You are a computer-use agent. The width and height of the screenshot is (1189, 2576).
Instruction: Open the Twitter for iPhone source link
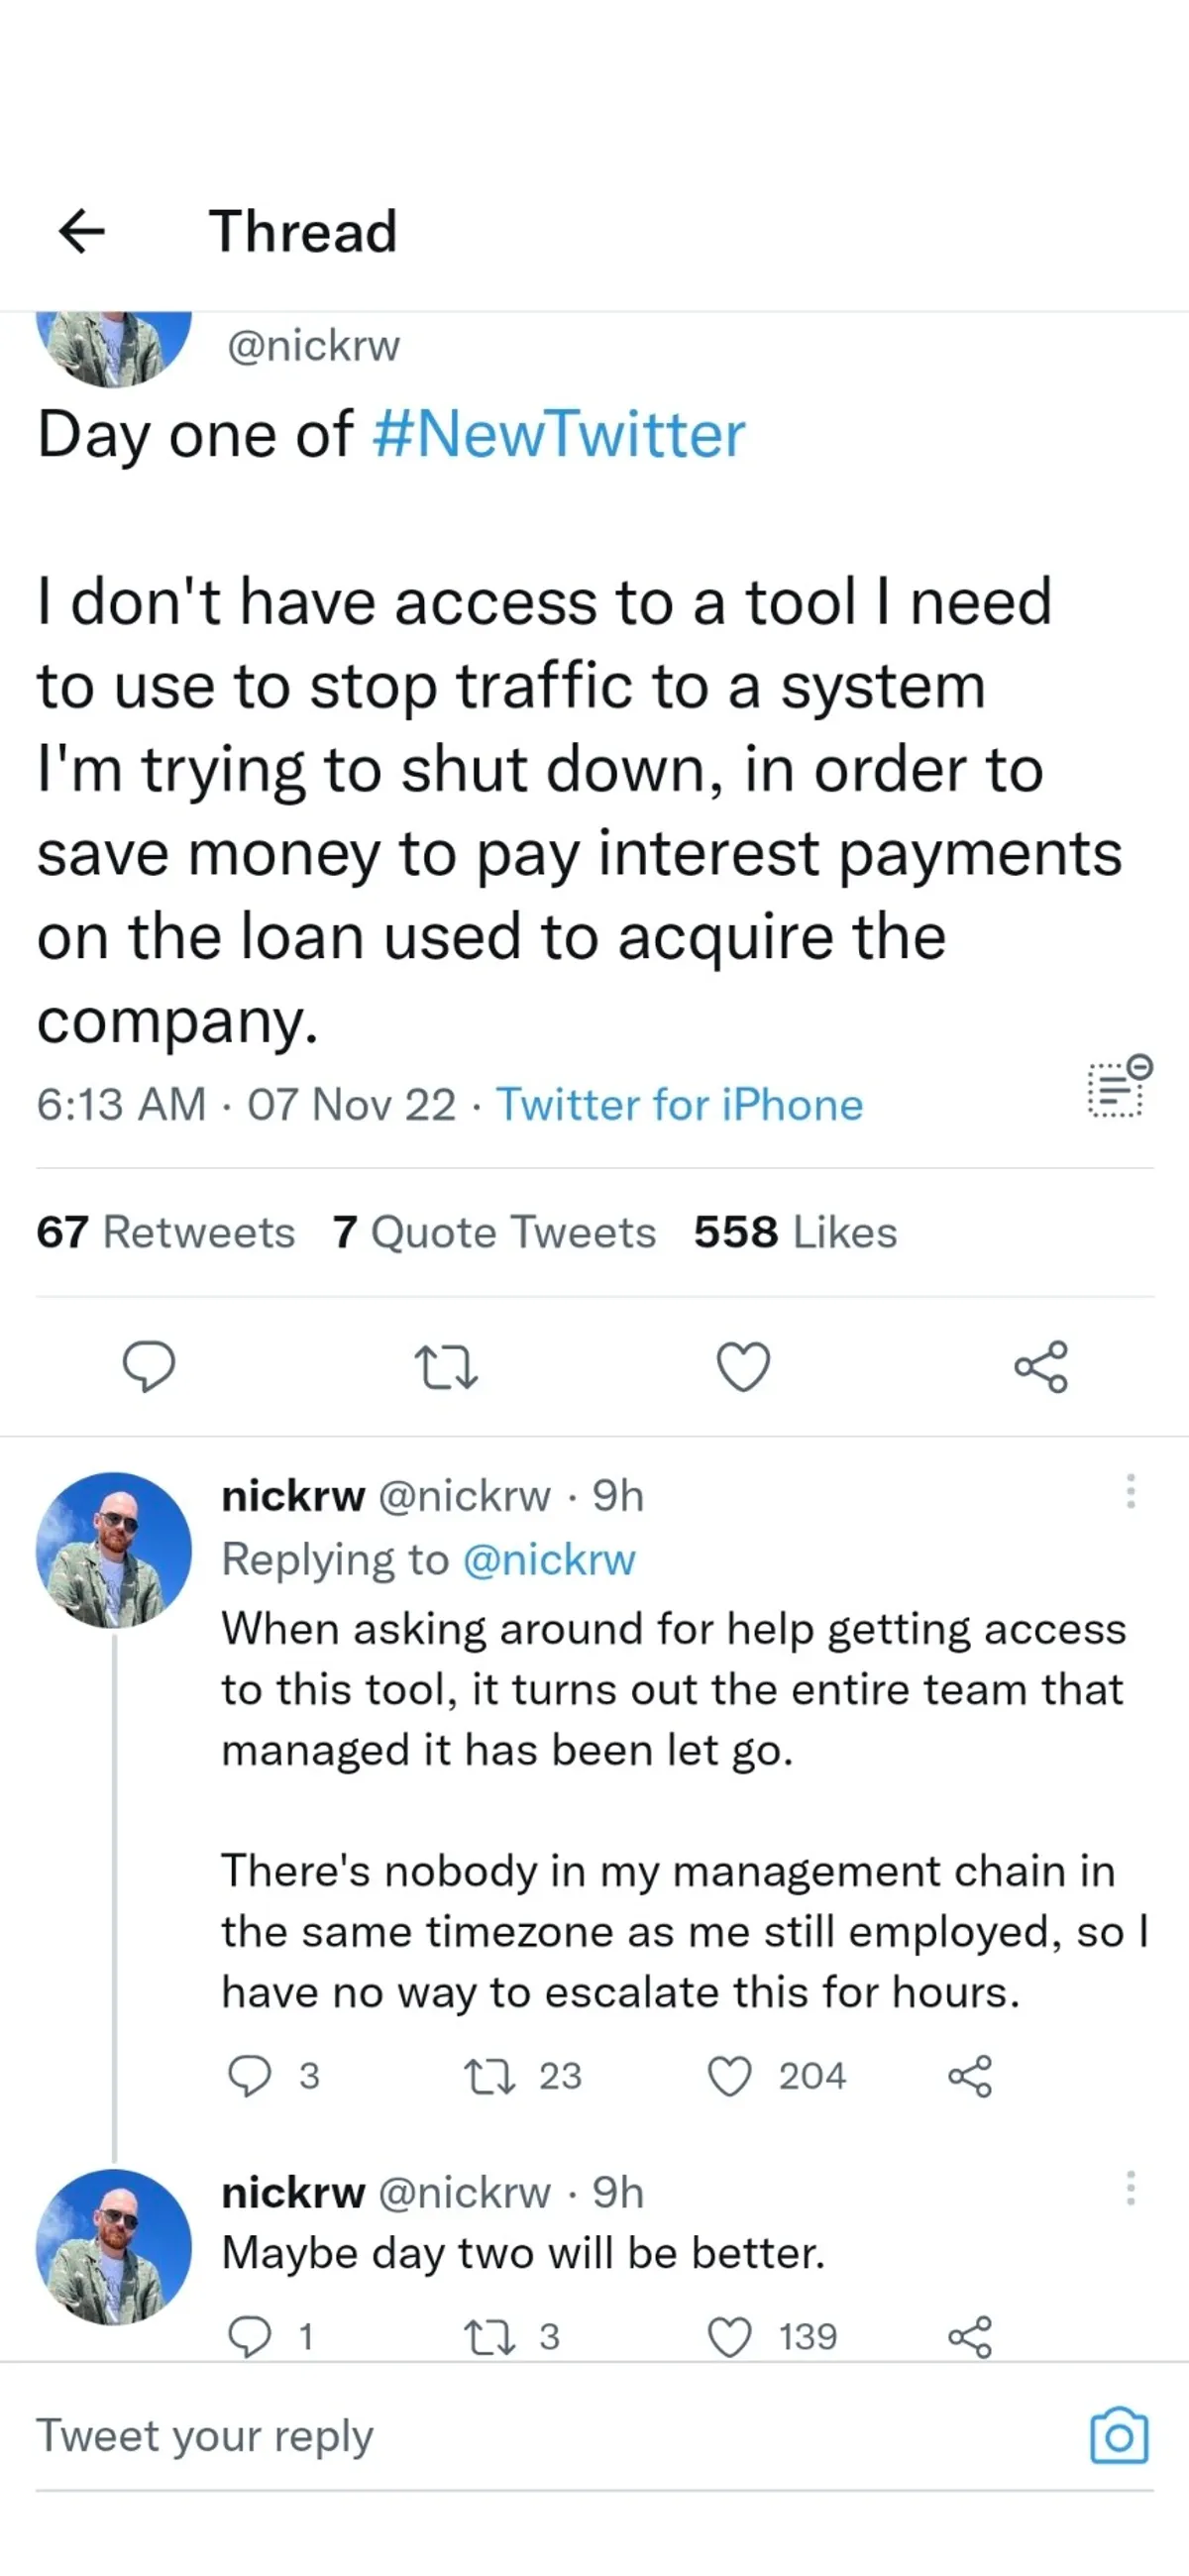pos(679,1105)
